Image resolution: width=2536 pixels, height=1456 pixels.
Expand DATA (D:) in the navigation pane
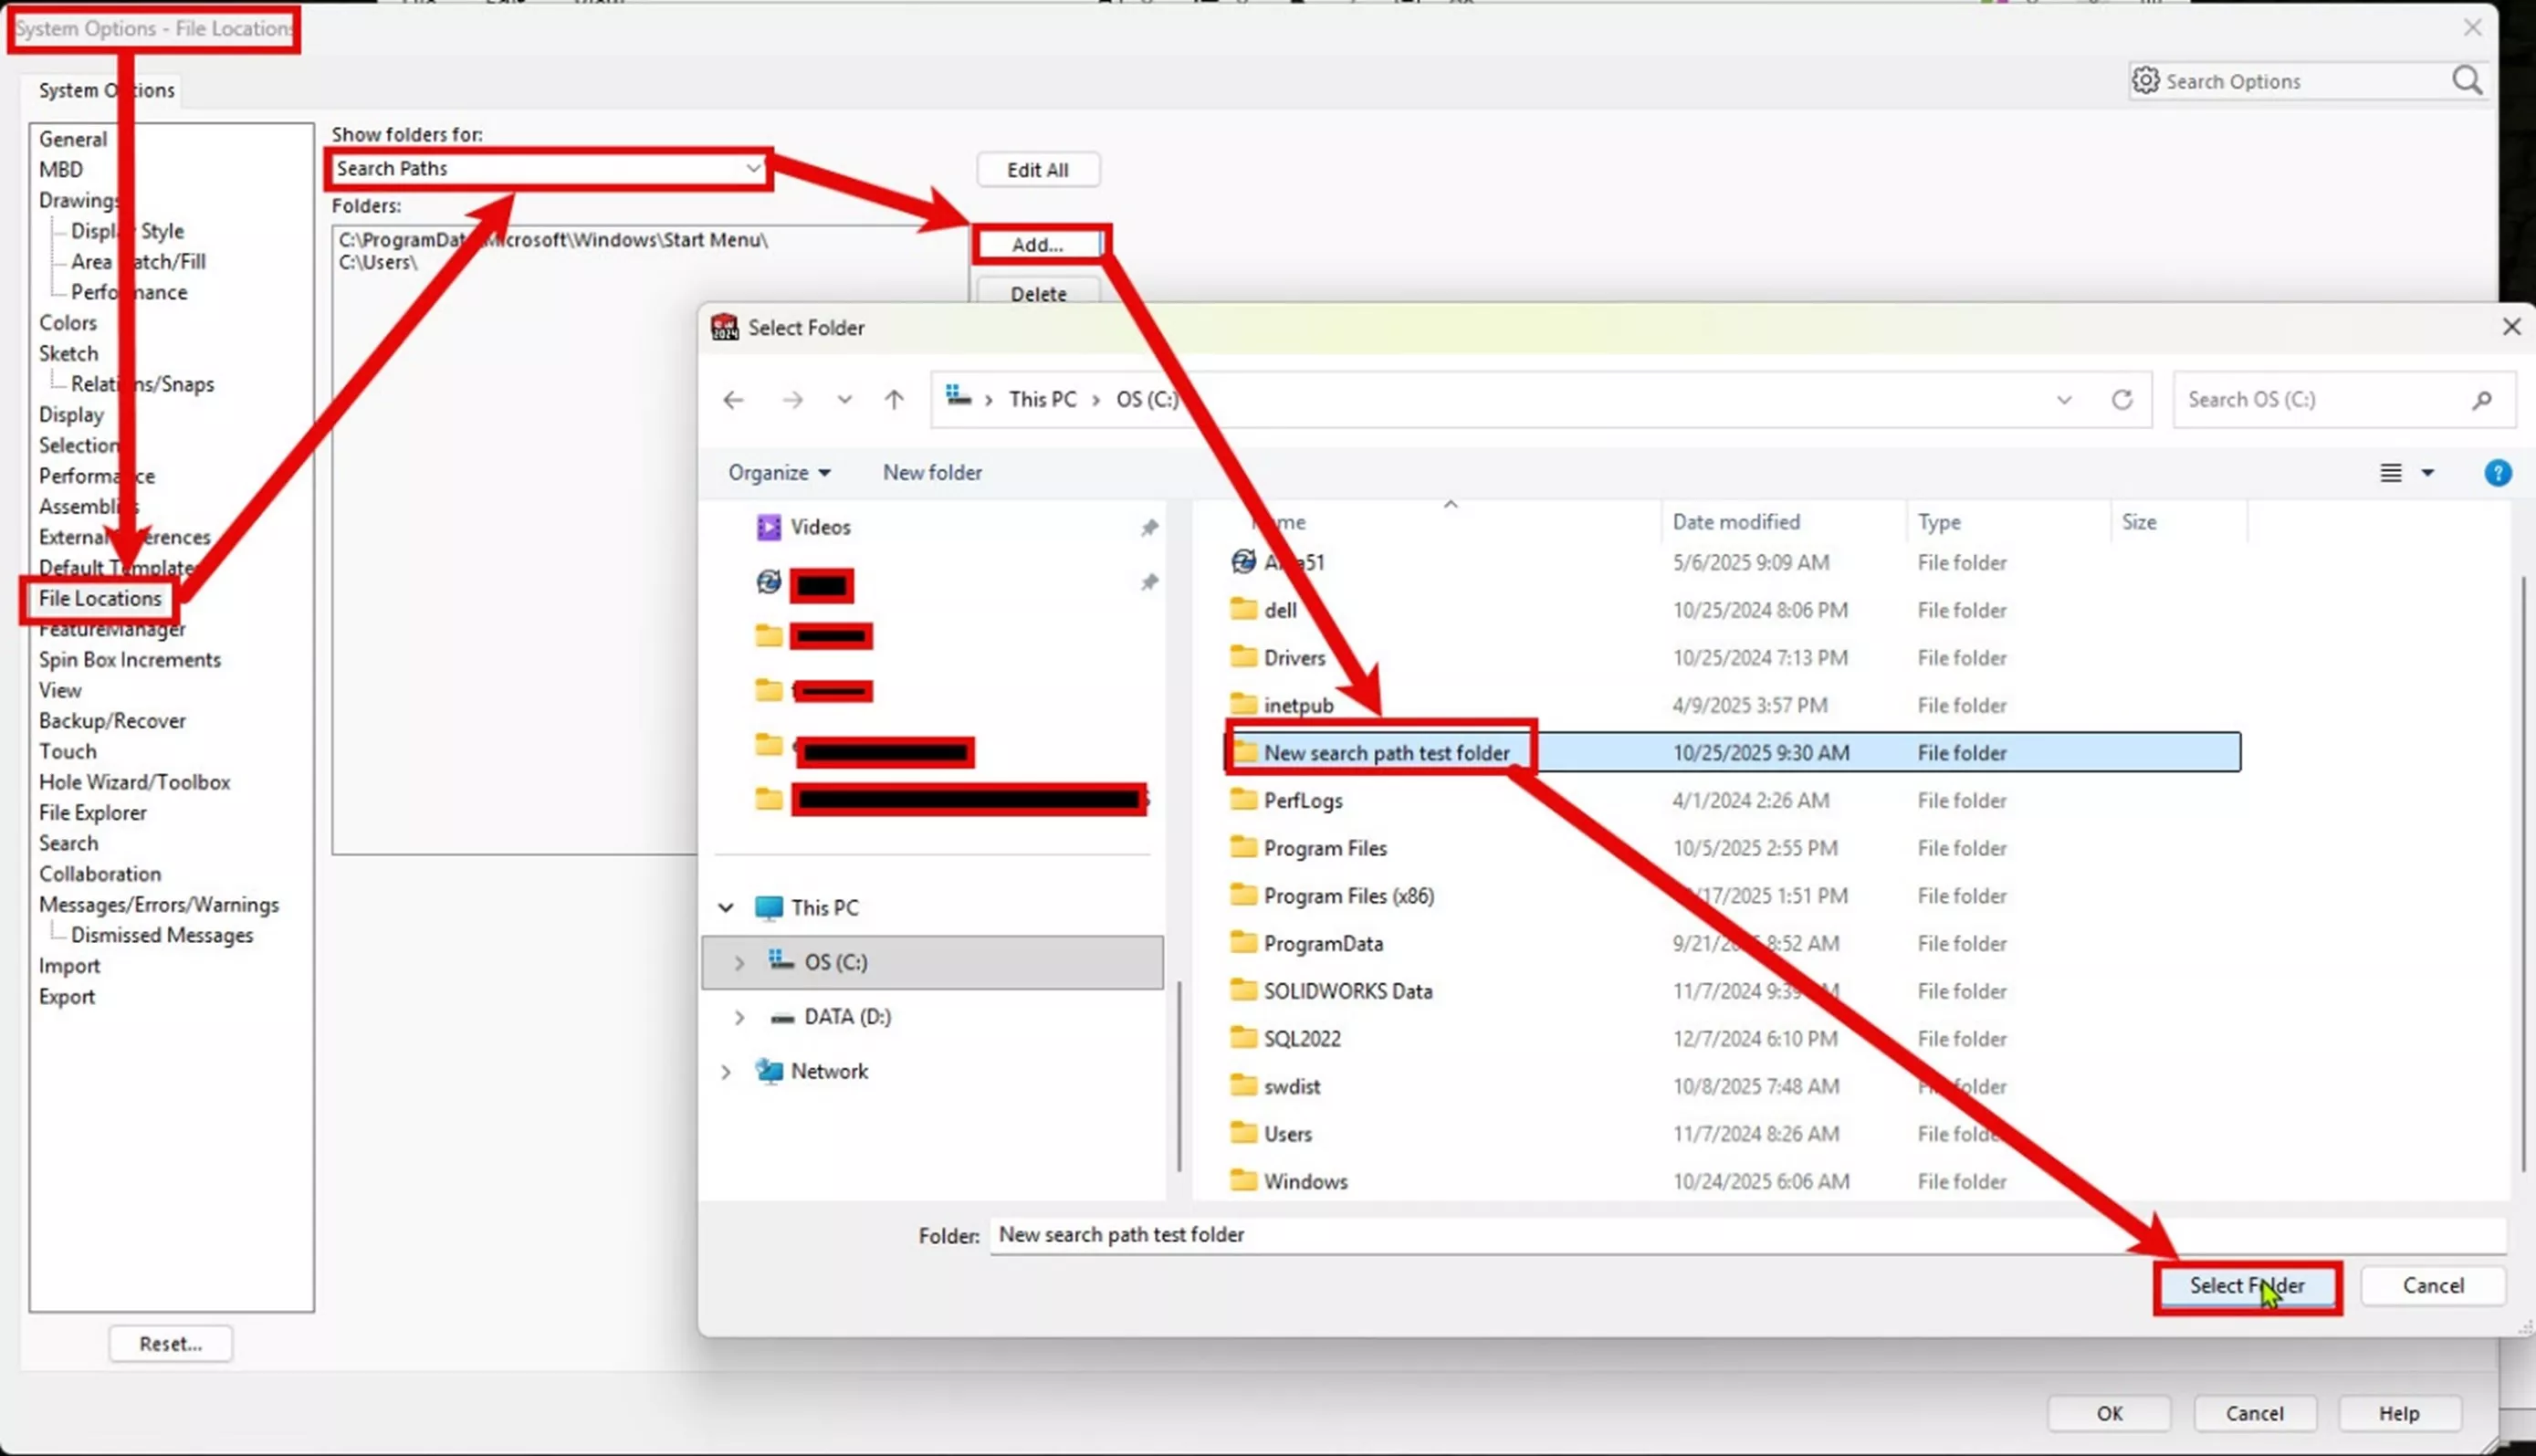739,1017
